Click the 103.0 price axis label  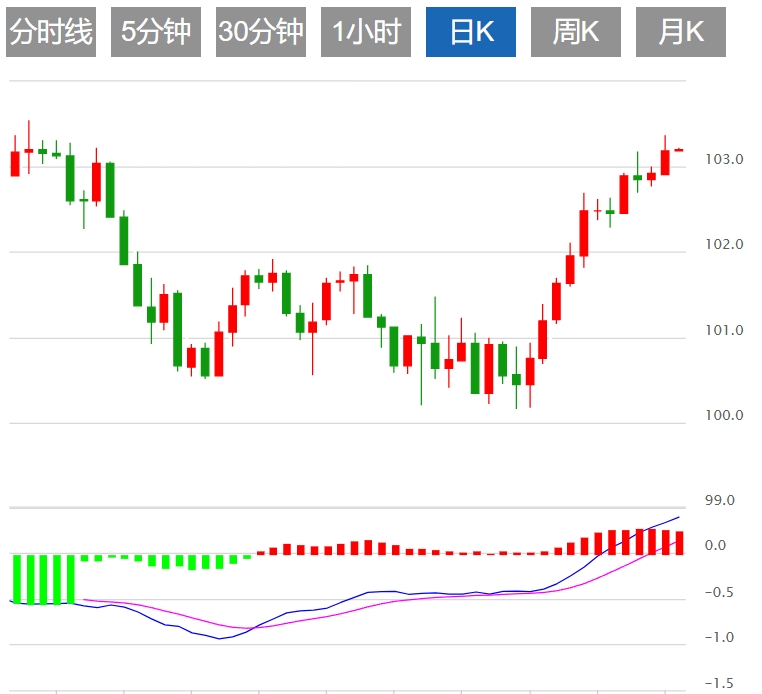tap(723, 160)
